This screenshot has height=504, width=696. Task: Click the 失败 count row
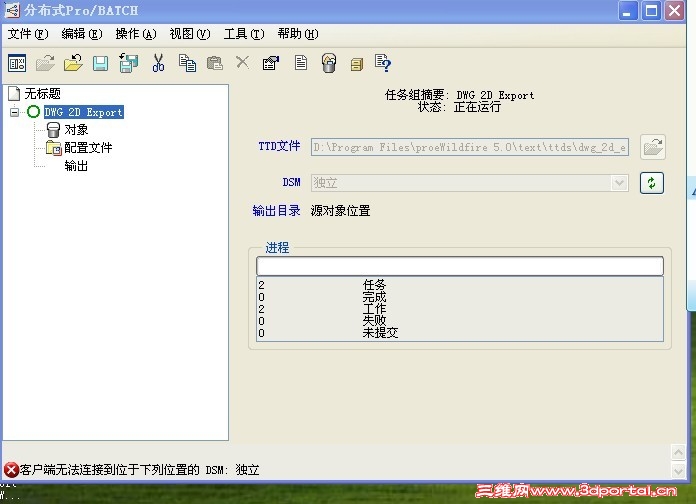460,321
